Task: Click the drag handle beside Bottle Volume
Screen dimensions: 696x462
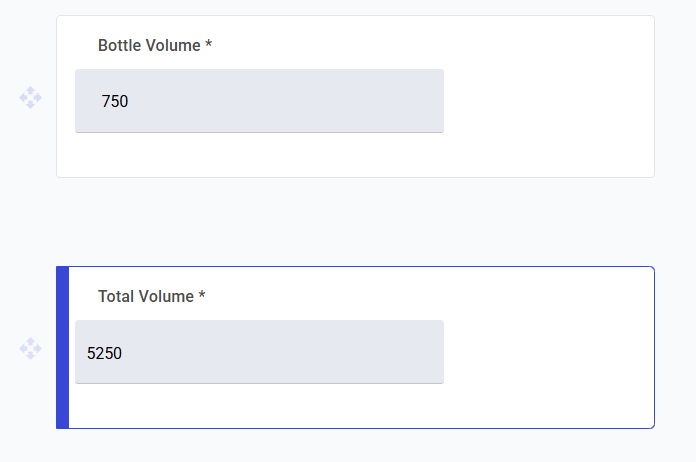Action: pyautogui.click(x=30, y=98)
